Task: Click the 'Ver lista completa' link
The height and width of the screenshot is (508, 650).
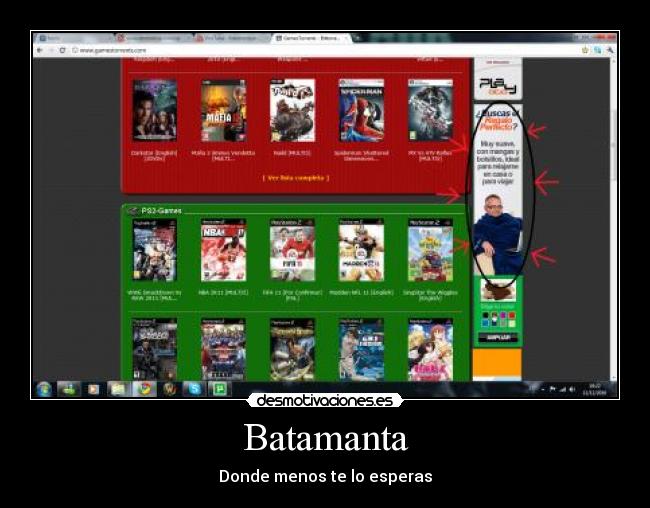Action: (296, 178)
